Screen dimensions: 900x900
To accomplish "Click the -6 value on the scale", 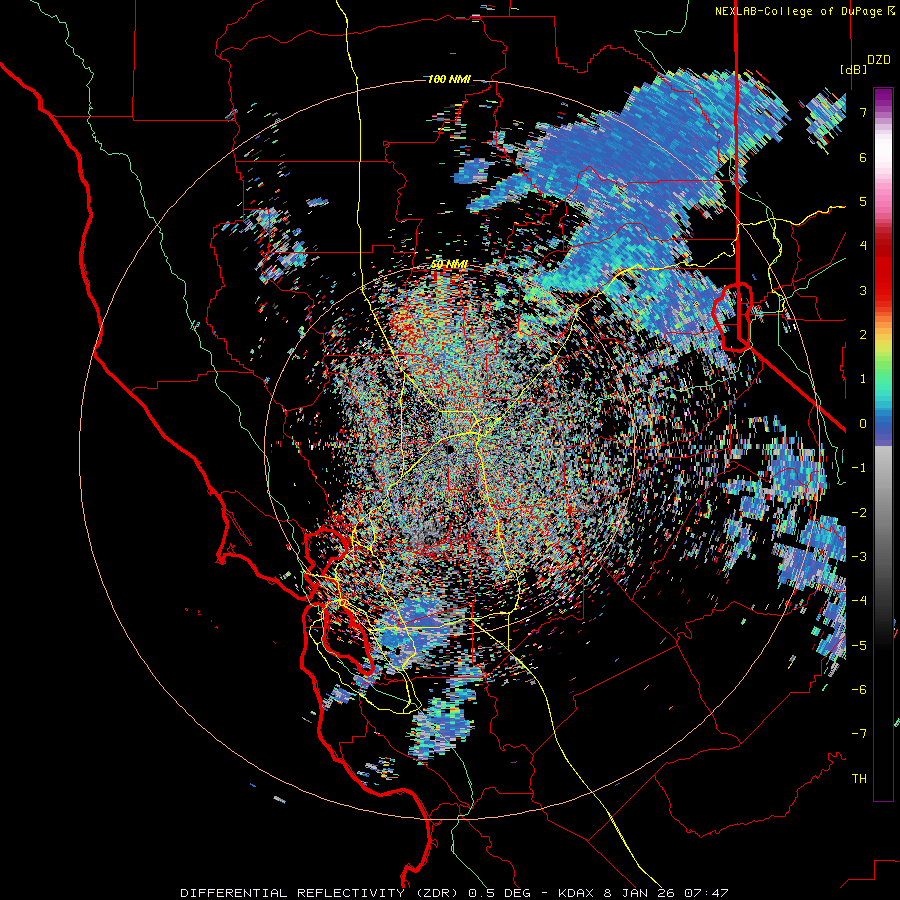I will (x=859, y=690).
